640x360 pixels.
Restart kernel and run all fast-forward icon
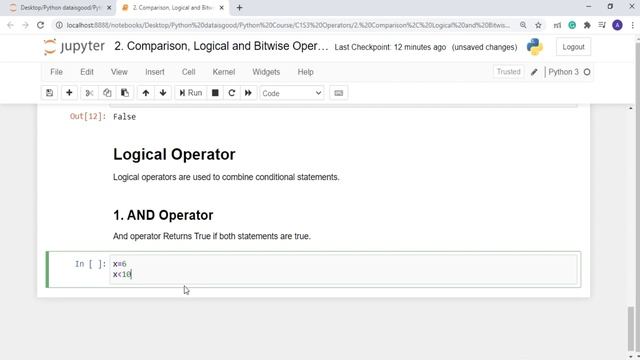(x=248, y=93)
